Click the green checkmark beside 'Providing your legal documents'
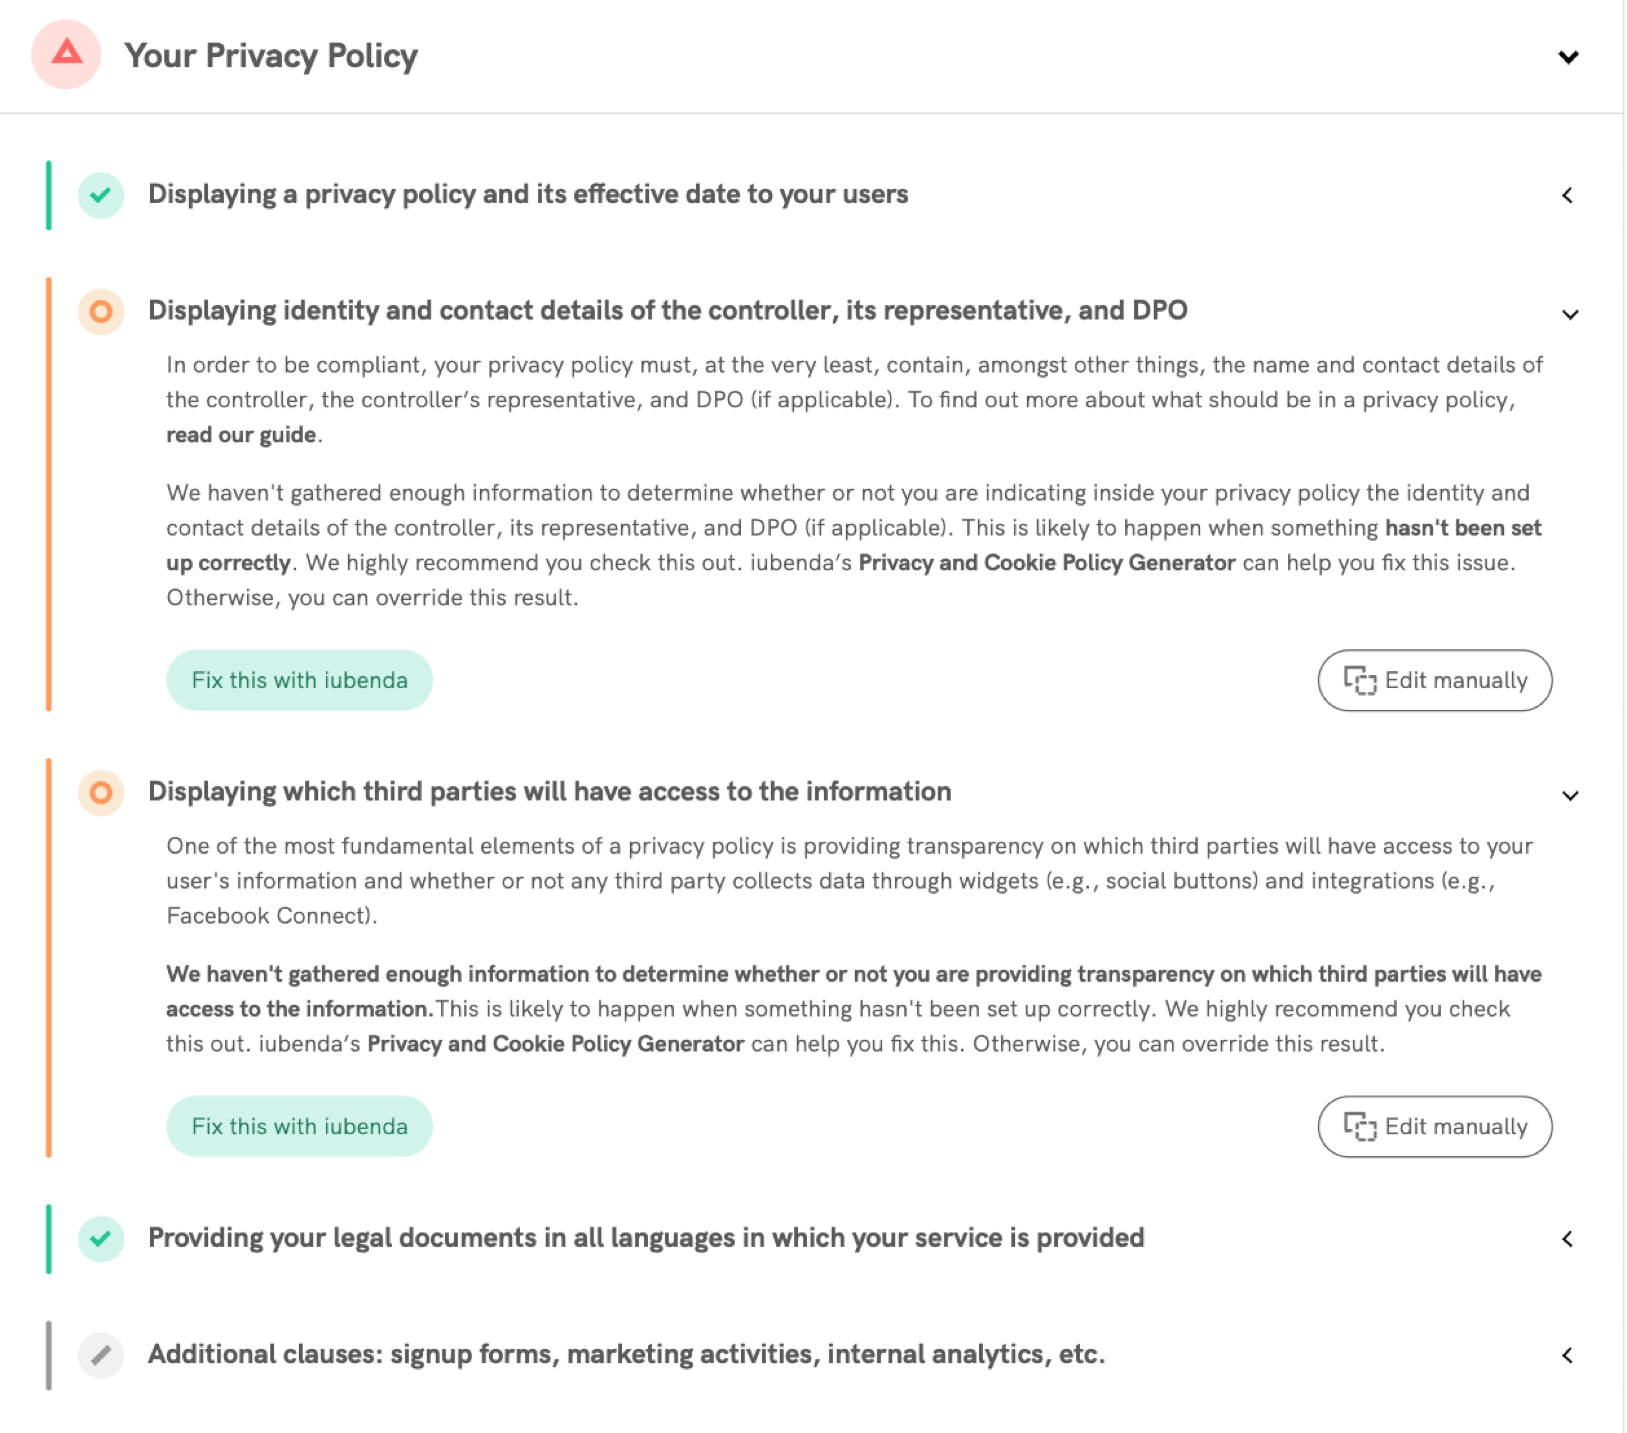 point(101,1239)
